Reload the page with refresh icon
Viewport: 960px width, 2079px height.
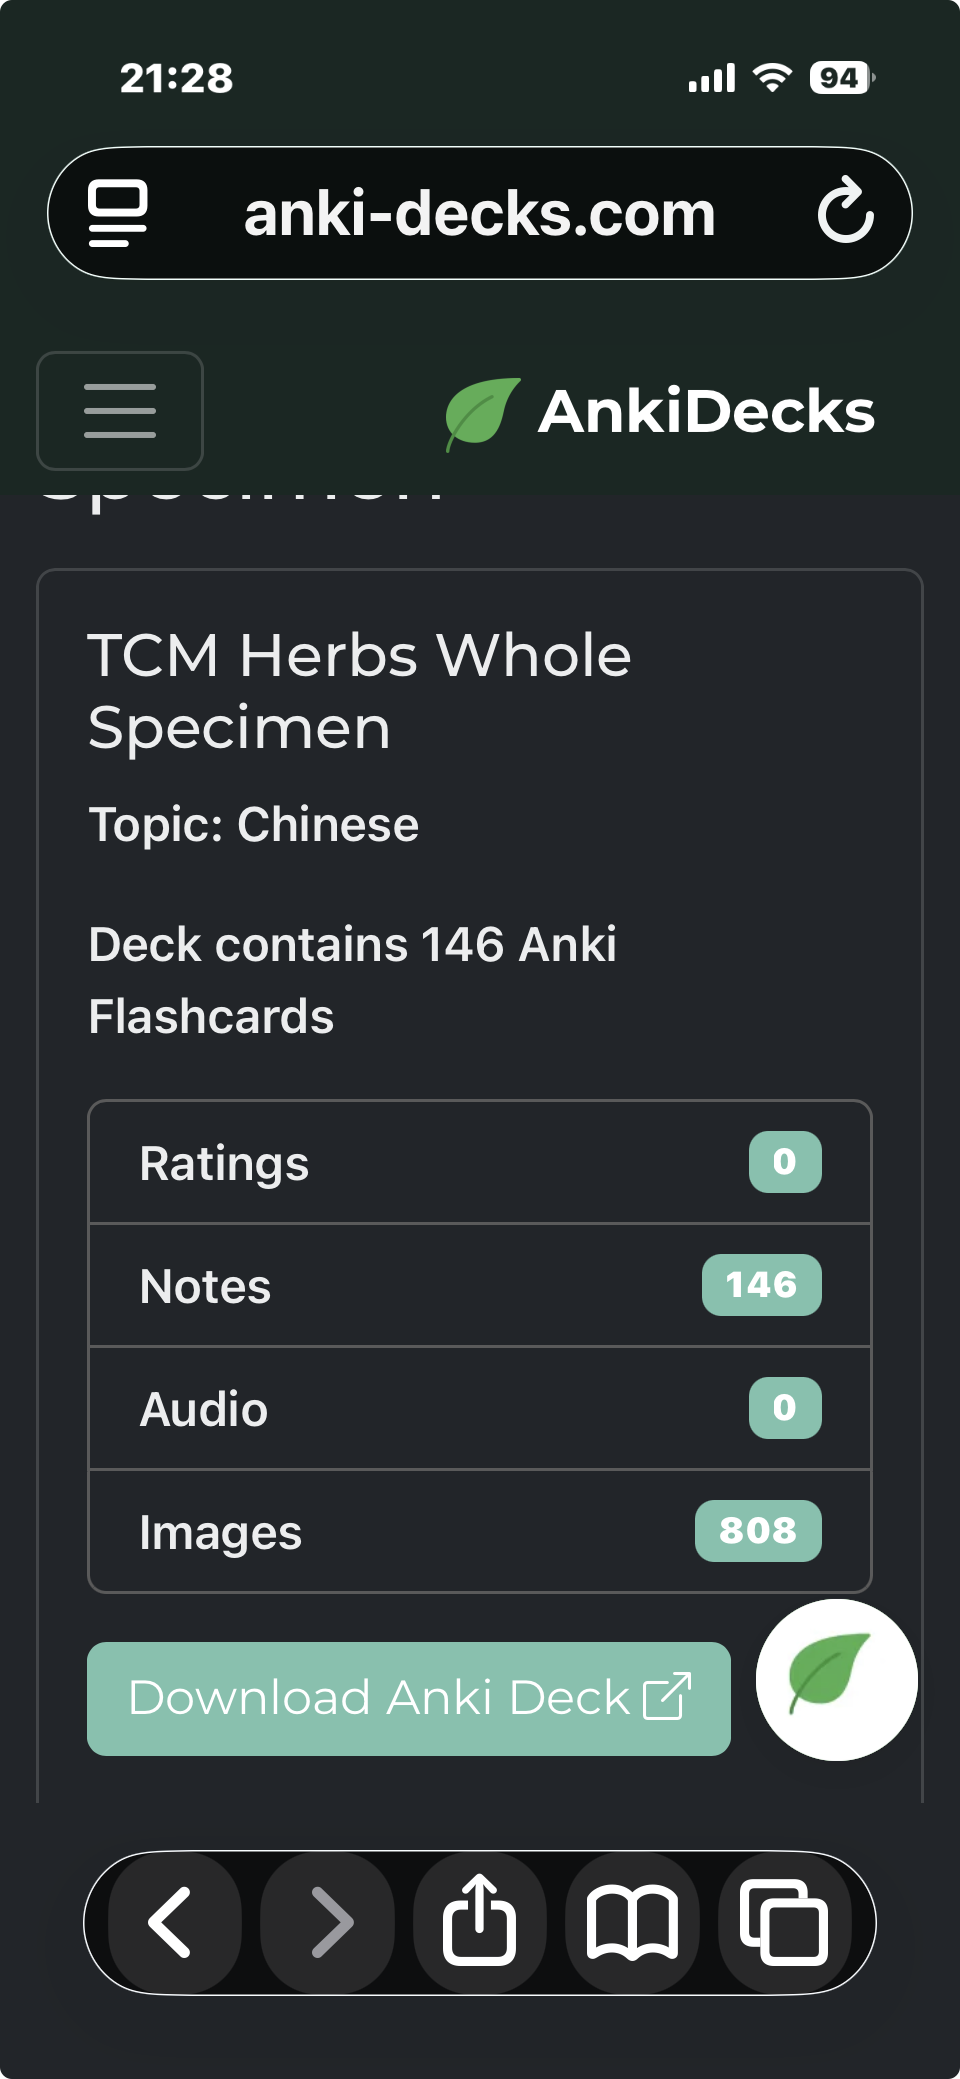coord(845,212)
